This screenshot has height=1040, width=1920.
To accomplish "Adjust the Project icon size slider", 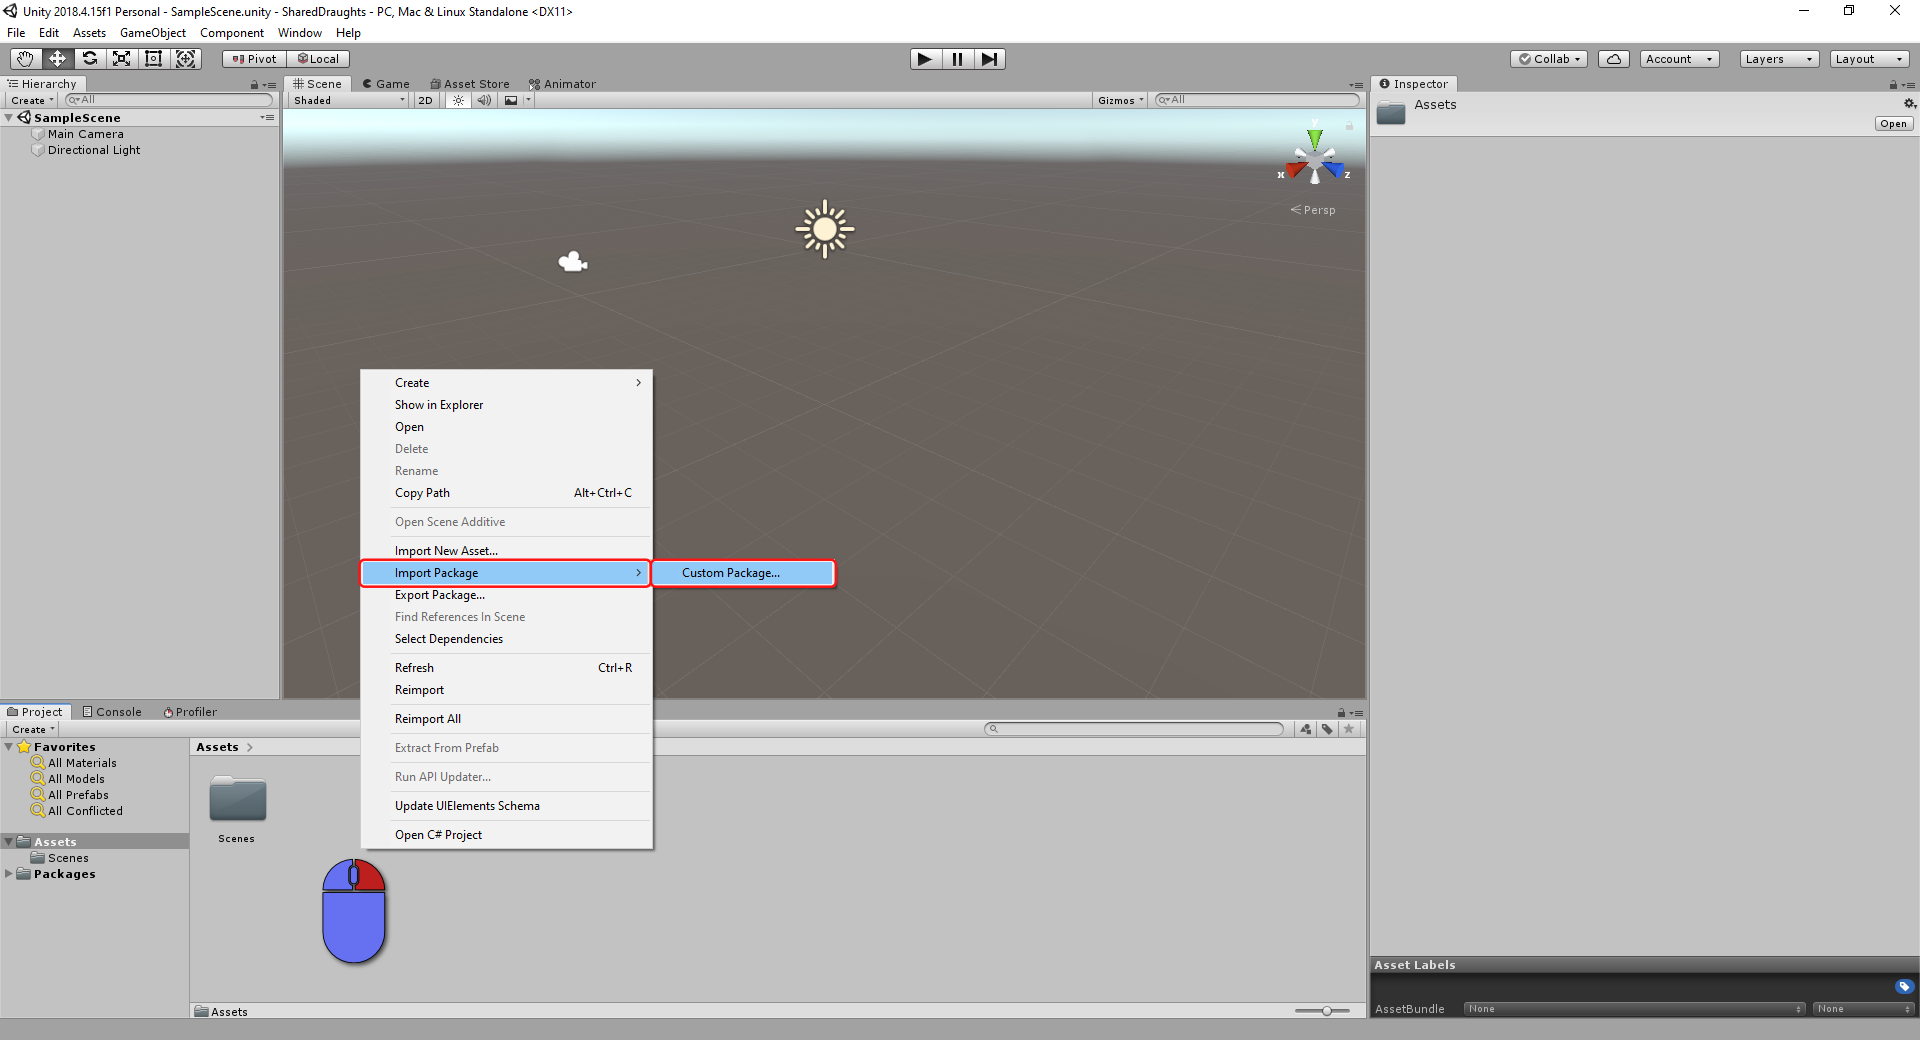I will click(x=1326, y=1011).
